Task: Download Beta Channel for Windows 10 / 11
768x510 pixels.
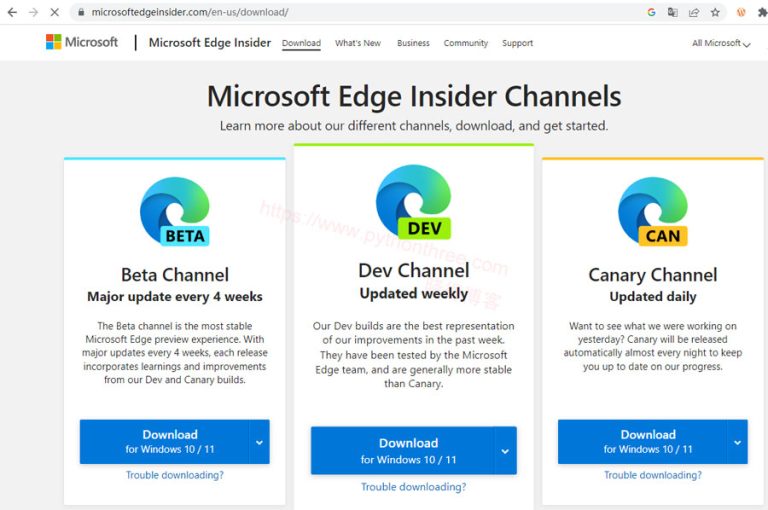Action: click(165, 441)
